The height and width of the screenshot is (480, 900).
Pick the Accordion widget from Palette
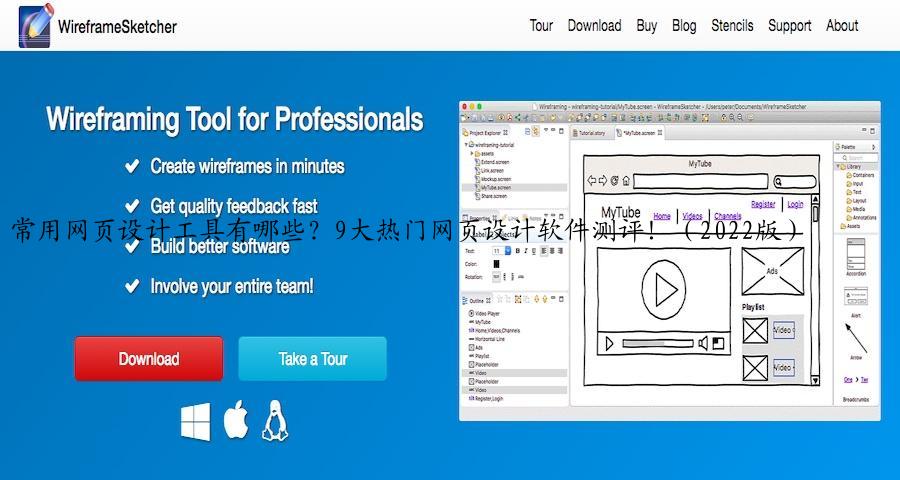(856, 258)
